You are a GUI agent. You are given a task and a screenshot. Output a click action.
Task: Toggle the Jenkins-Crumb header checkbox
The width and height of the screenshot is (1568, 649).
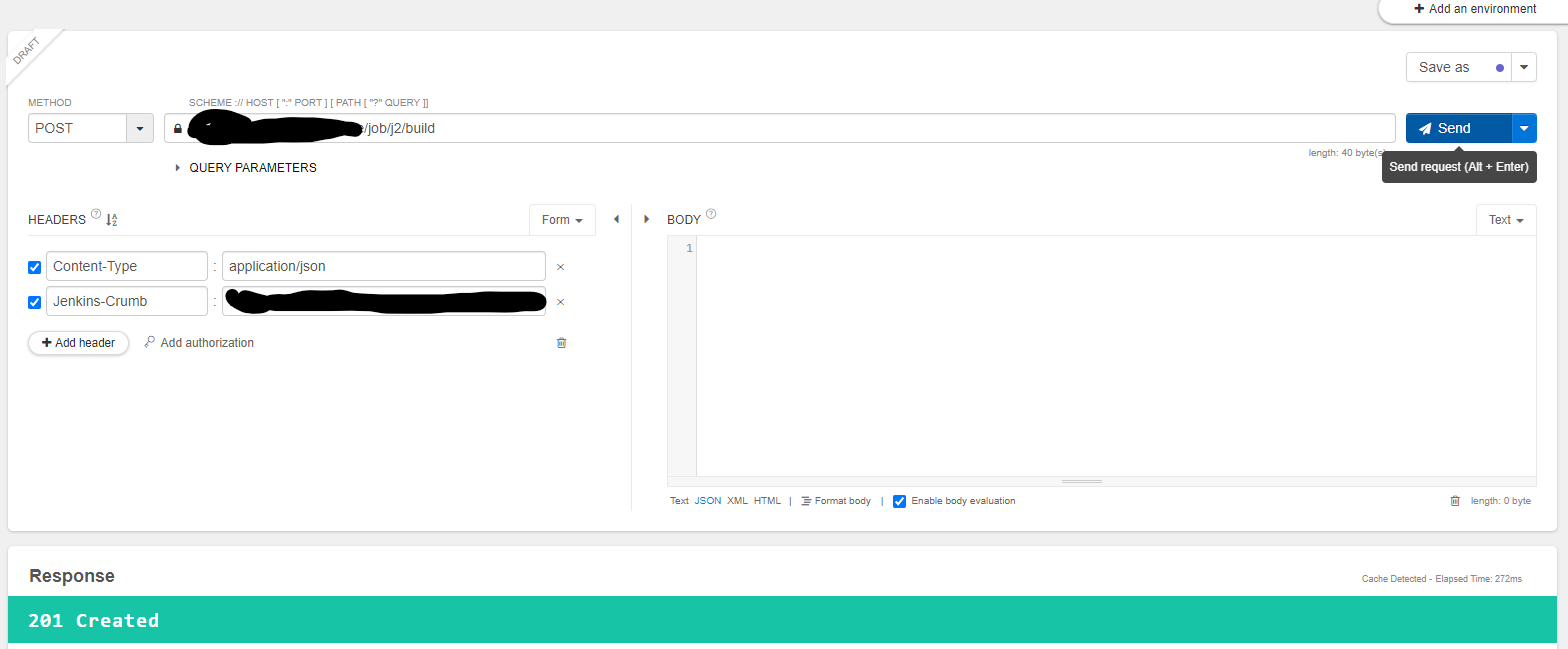(x=35, y=302)
